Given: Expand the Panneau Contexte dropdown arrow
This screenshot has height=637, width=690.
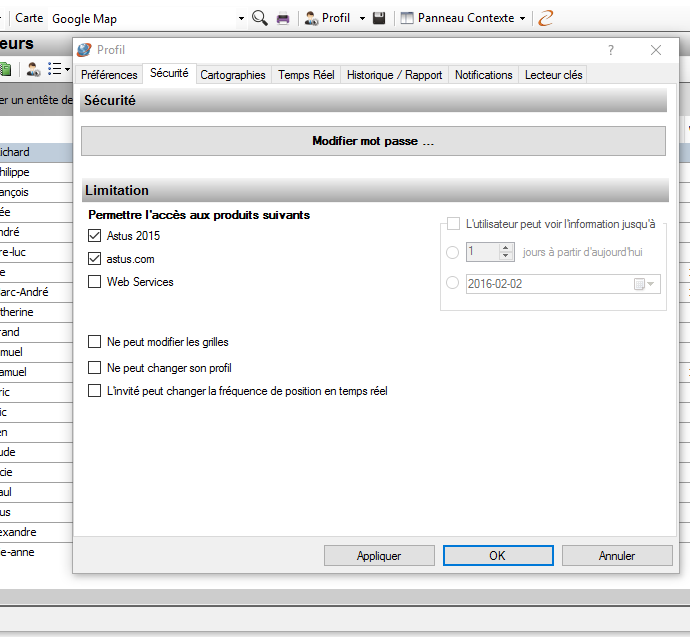Looking at the screenshot, I should pyautogui.click(x=523, y=19).
